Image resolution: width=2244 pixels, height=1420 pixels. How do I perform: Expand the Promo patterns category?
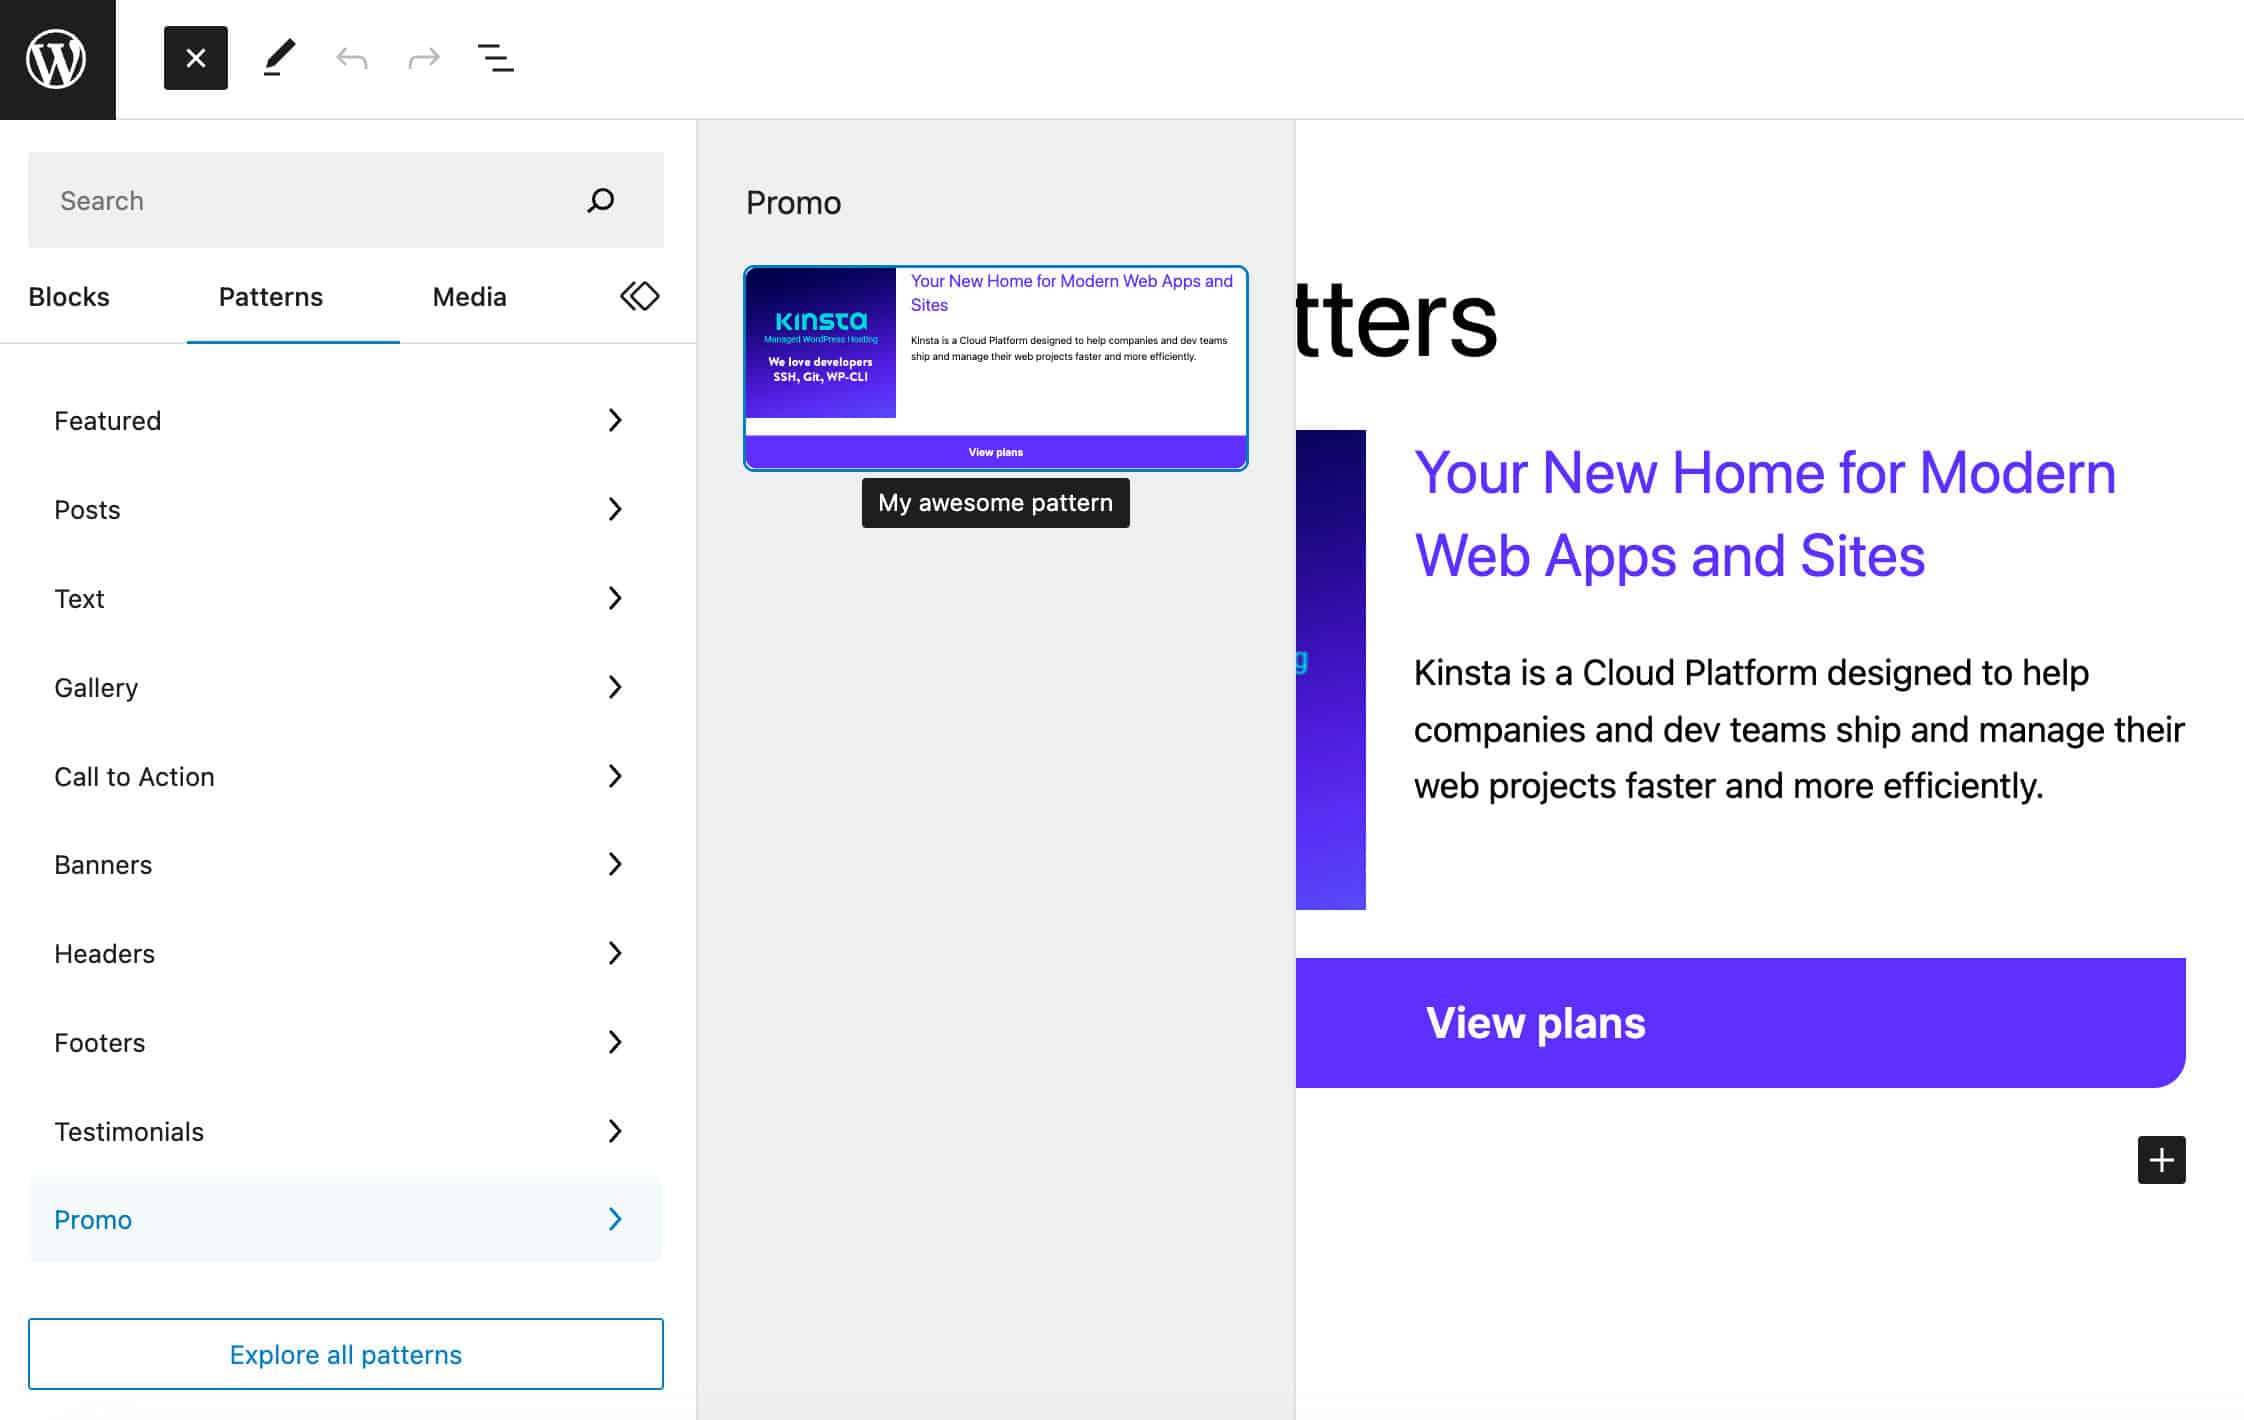coord(613,1219)
